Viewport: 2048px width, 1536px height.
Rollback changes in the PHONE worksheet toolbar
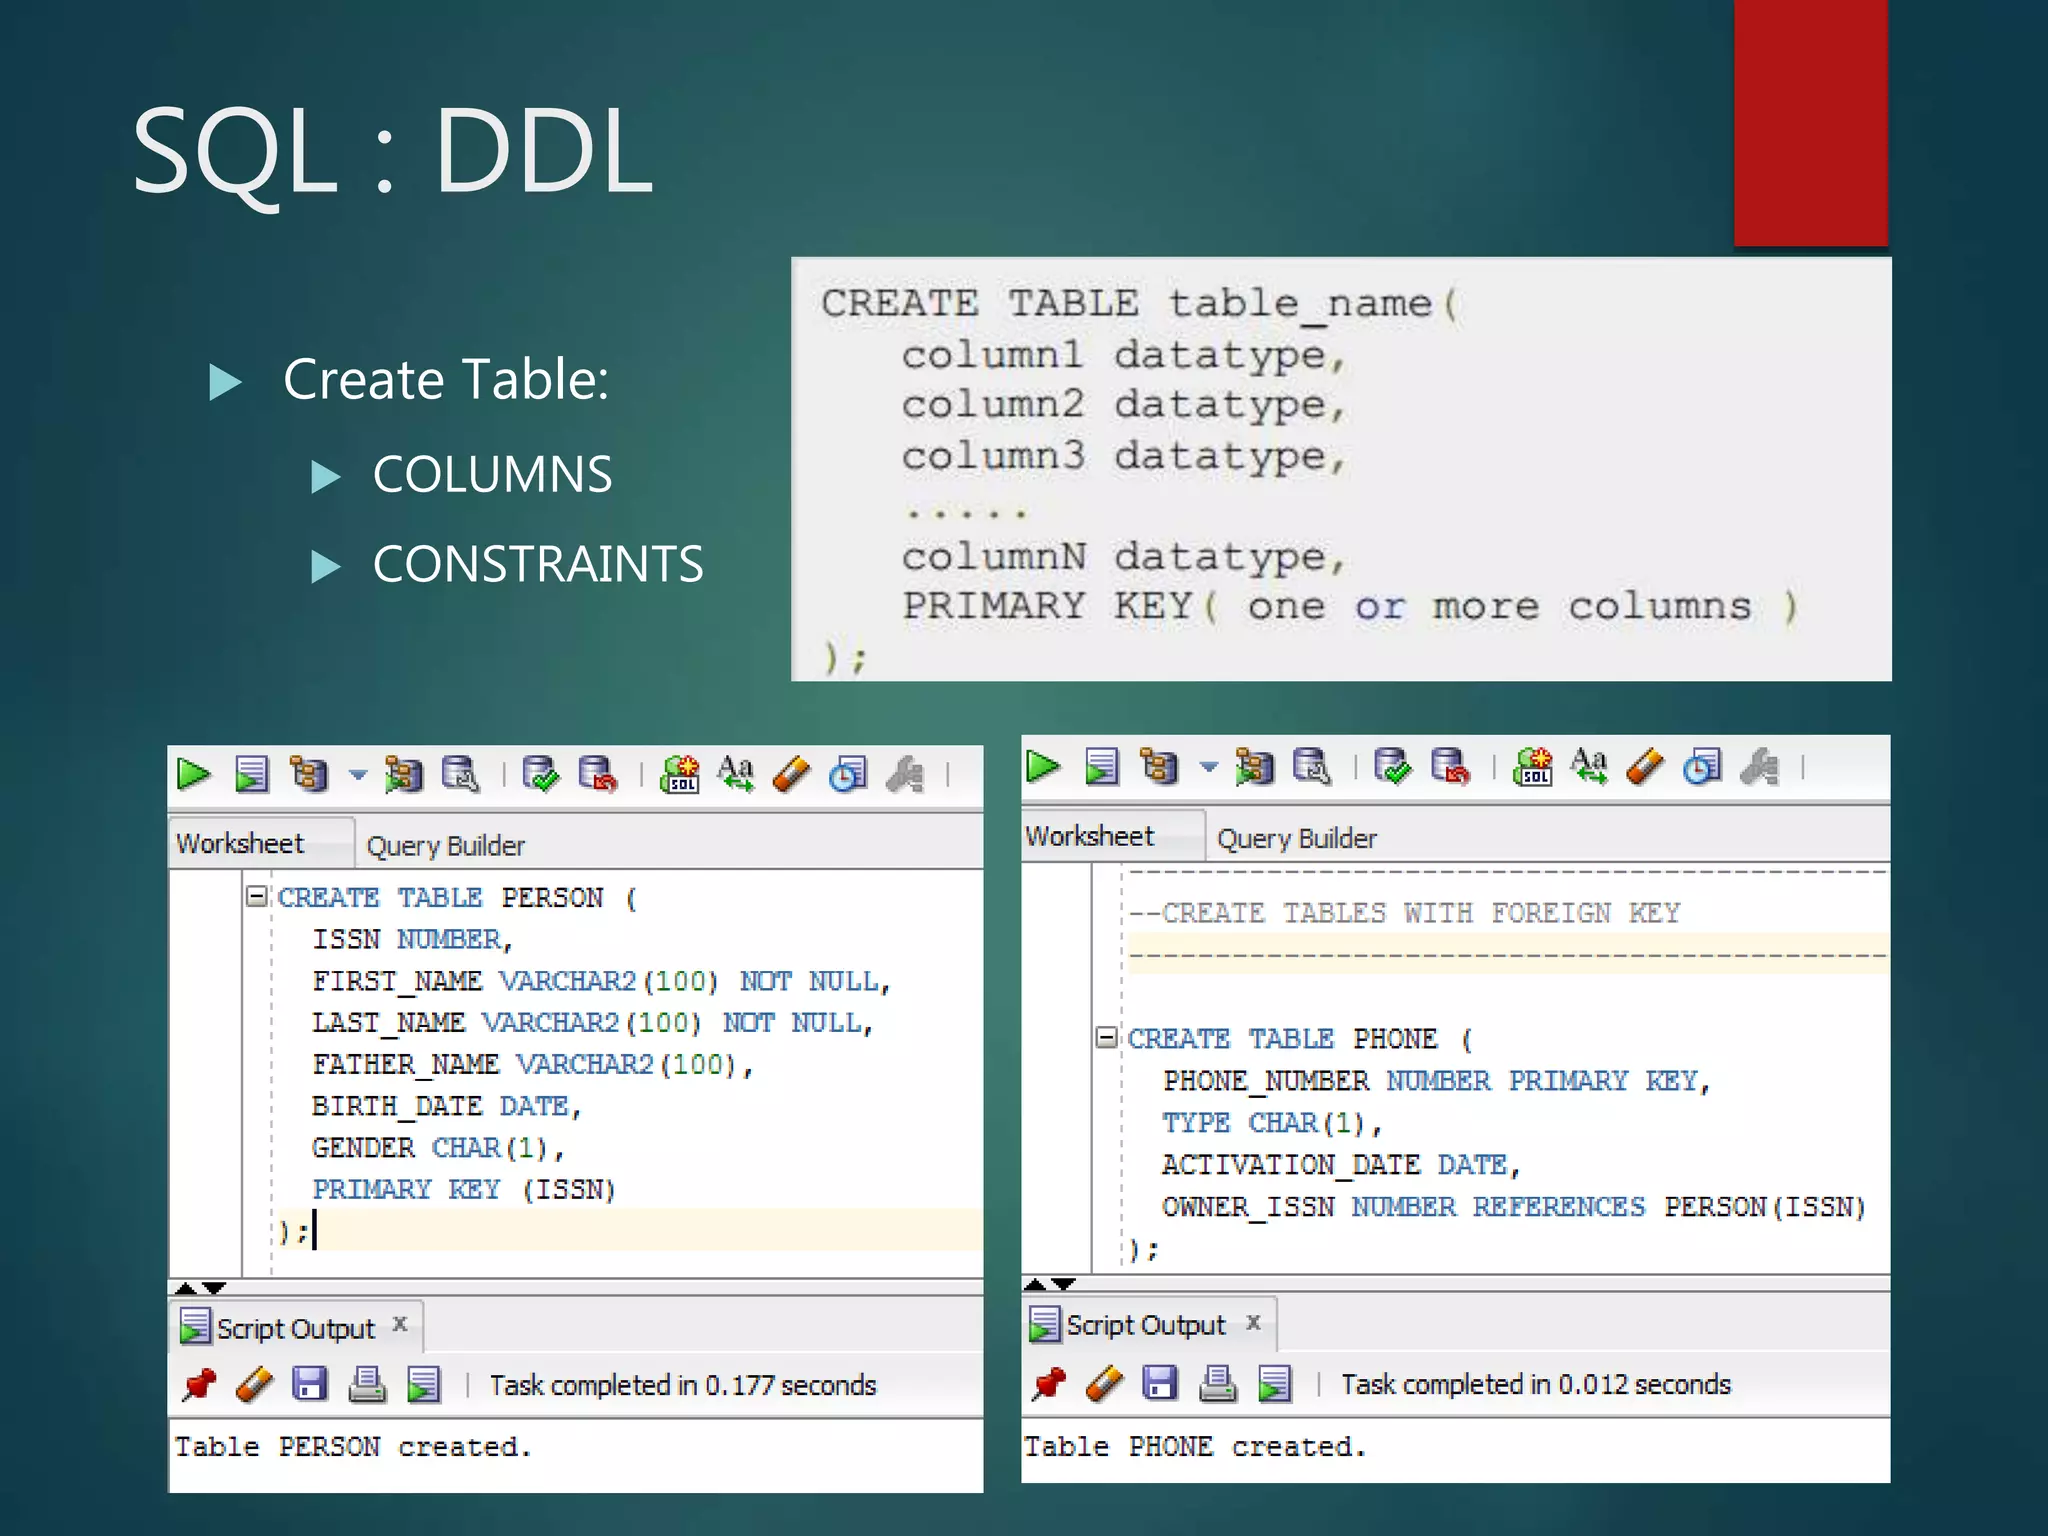coord(1450,767)
